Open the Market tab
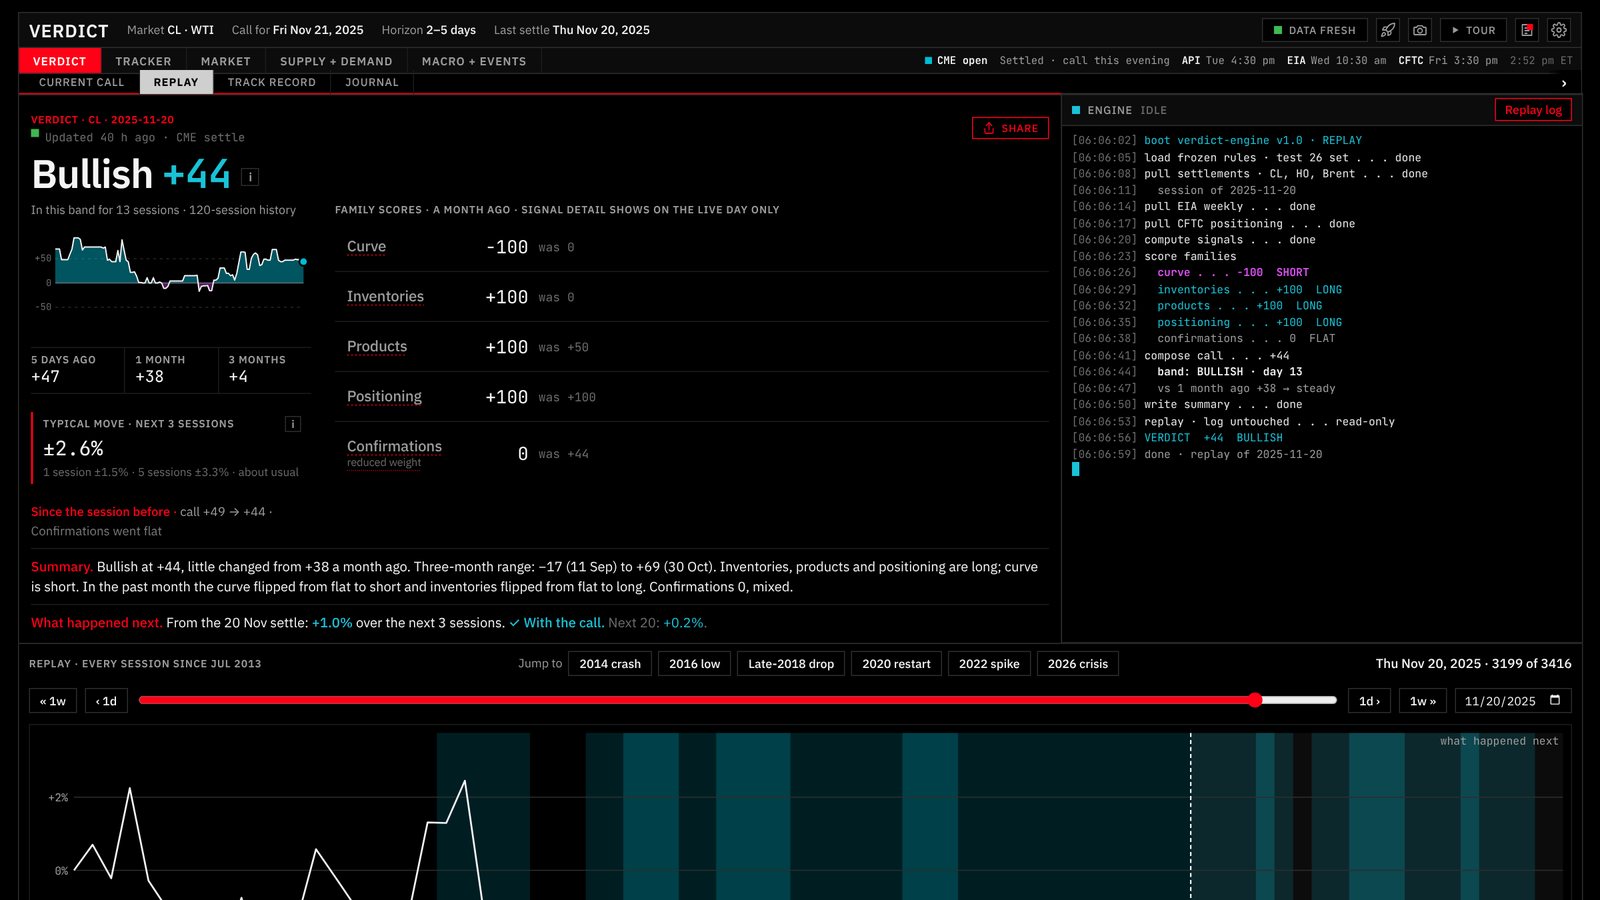Viewport: 1600px width, 900px height. click(226, 61)
